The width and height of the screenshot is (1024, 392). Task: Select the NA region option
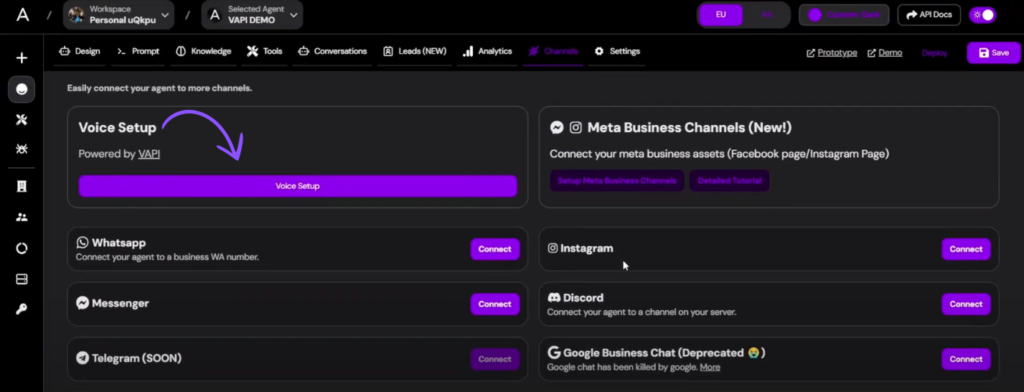point(766,14)
